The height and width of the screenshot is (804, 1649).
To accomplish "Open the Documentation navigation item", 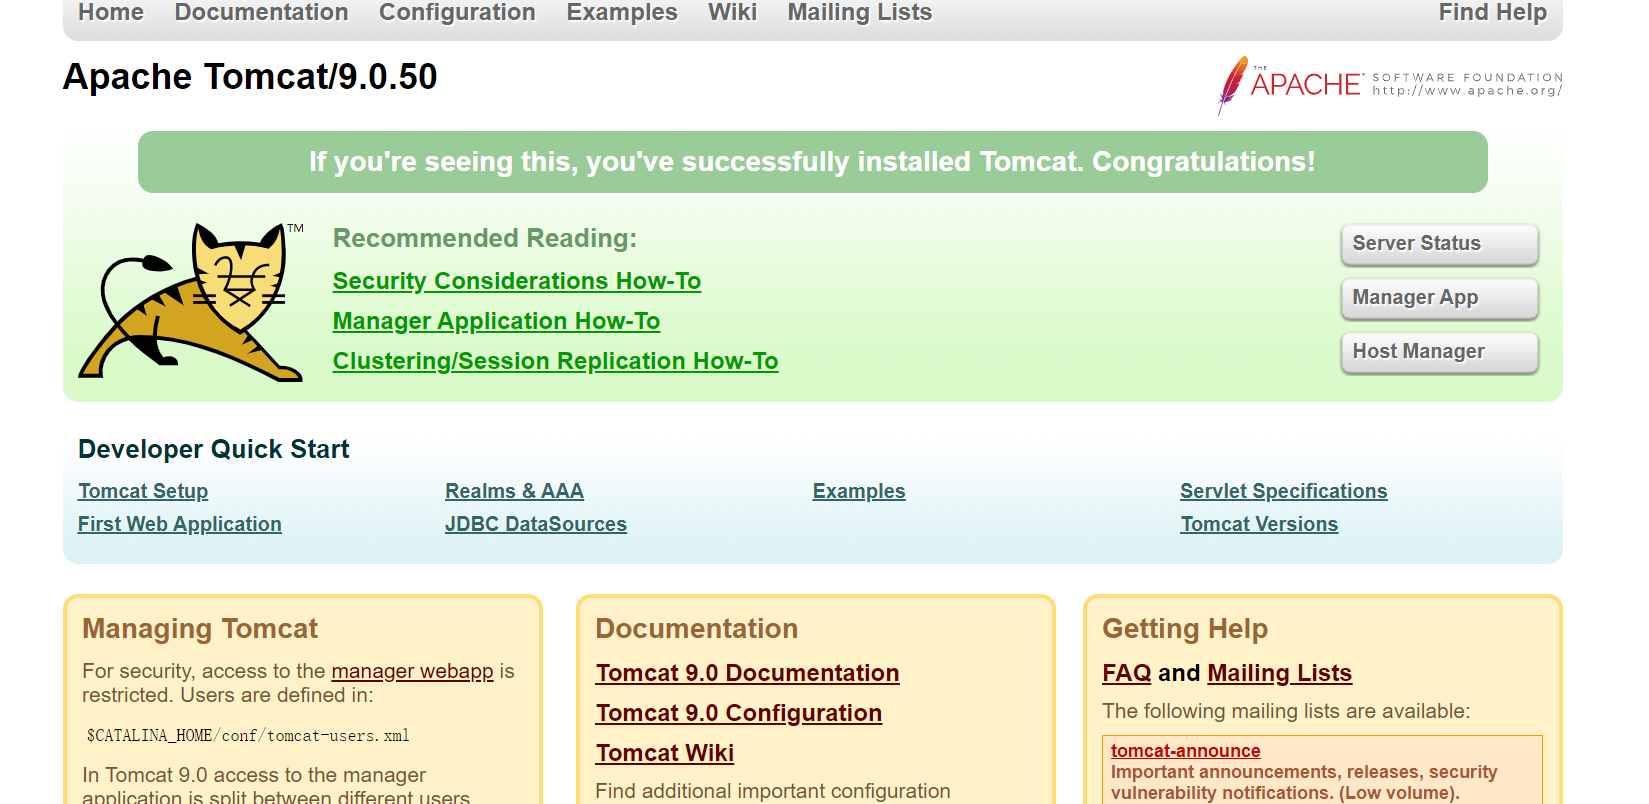I will [x=261, y=13].
